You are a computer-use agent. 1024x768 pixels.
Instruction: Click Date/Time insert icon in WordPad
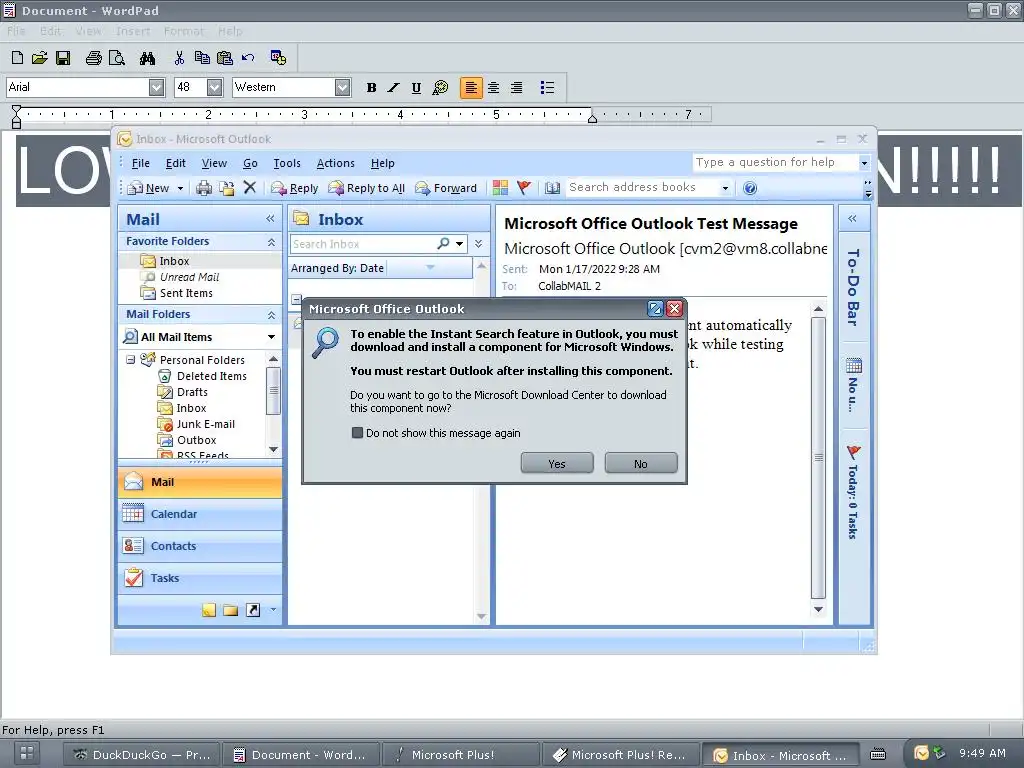tap(278, 58)
